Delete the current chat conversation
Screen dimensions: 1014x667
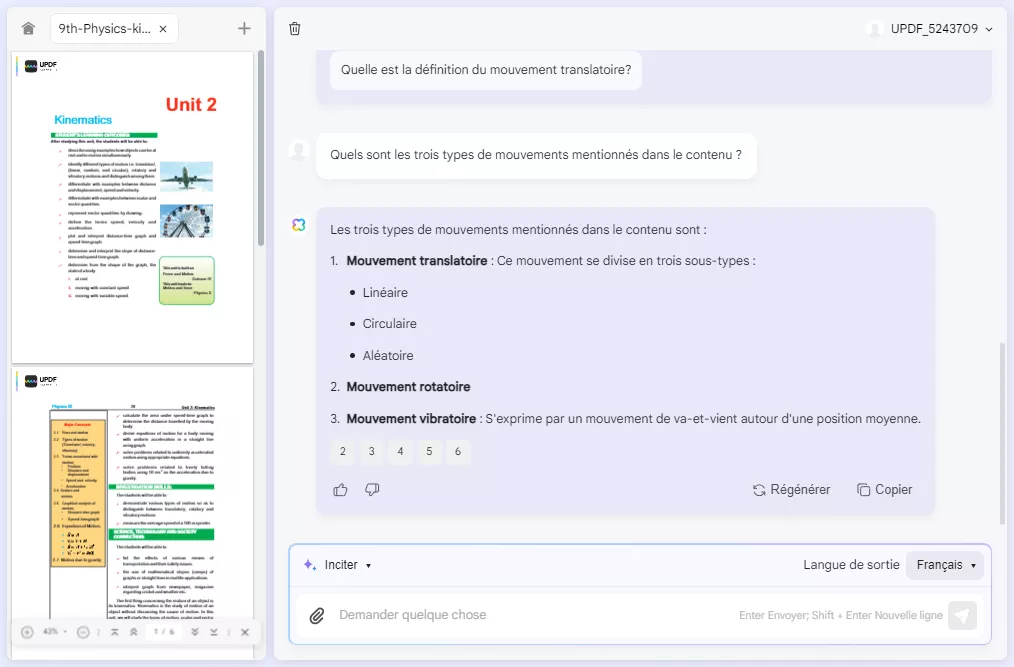click(295, 29)
